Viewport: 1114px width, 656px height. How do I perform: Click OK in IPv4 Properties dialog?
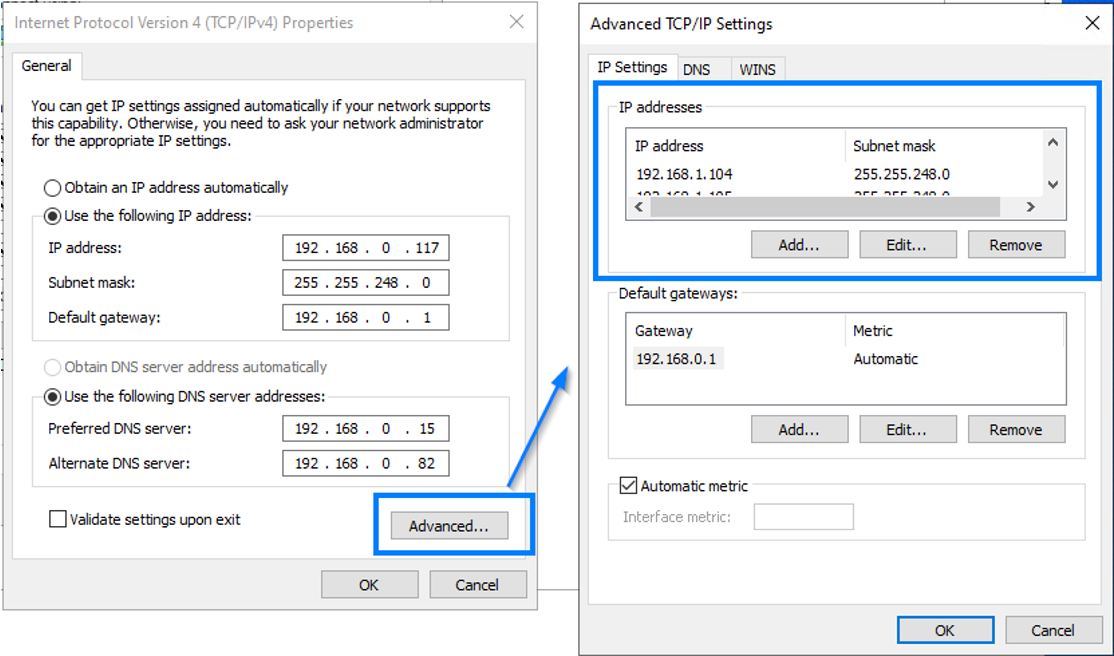coord(369,584)
